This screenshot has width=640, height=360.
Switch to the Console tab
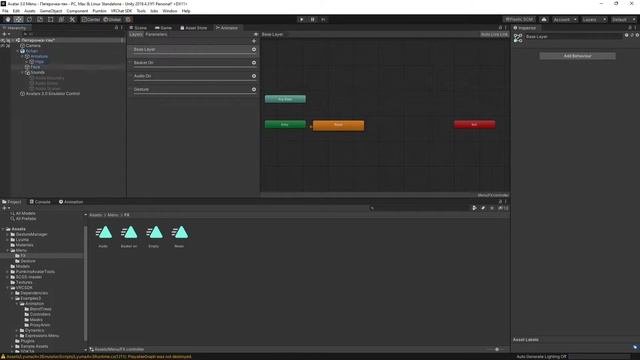pyautogui.click(x=40, y=202)
